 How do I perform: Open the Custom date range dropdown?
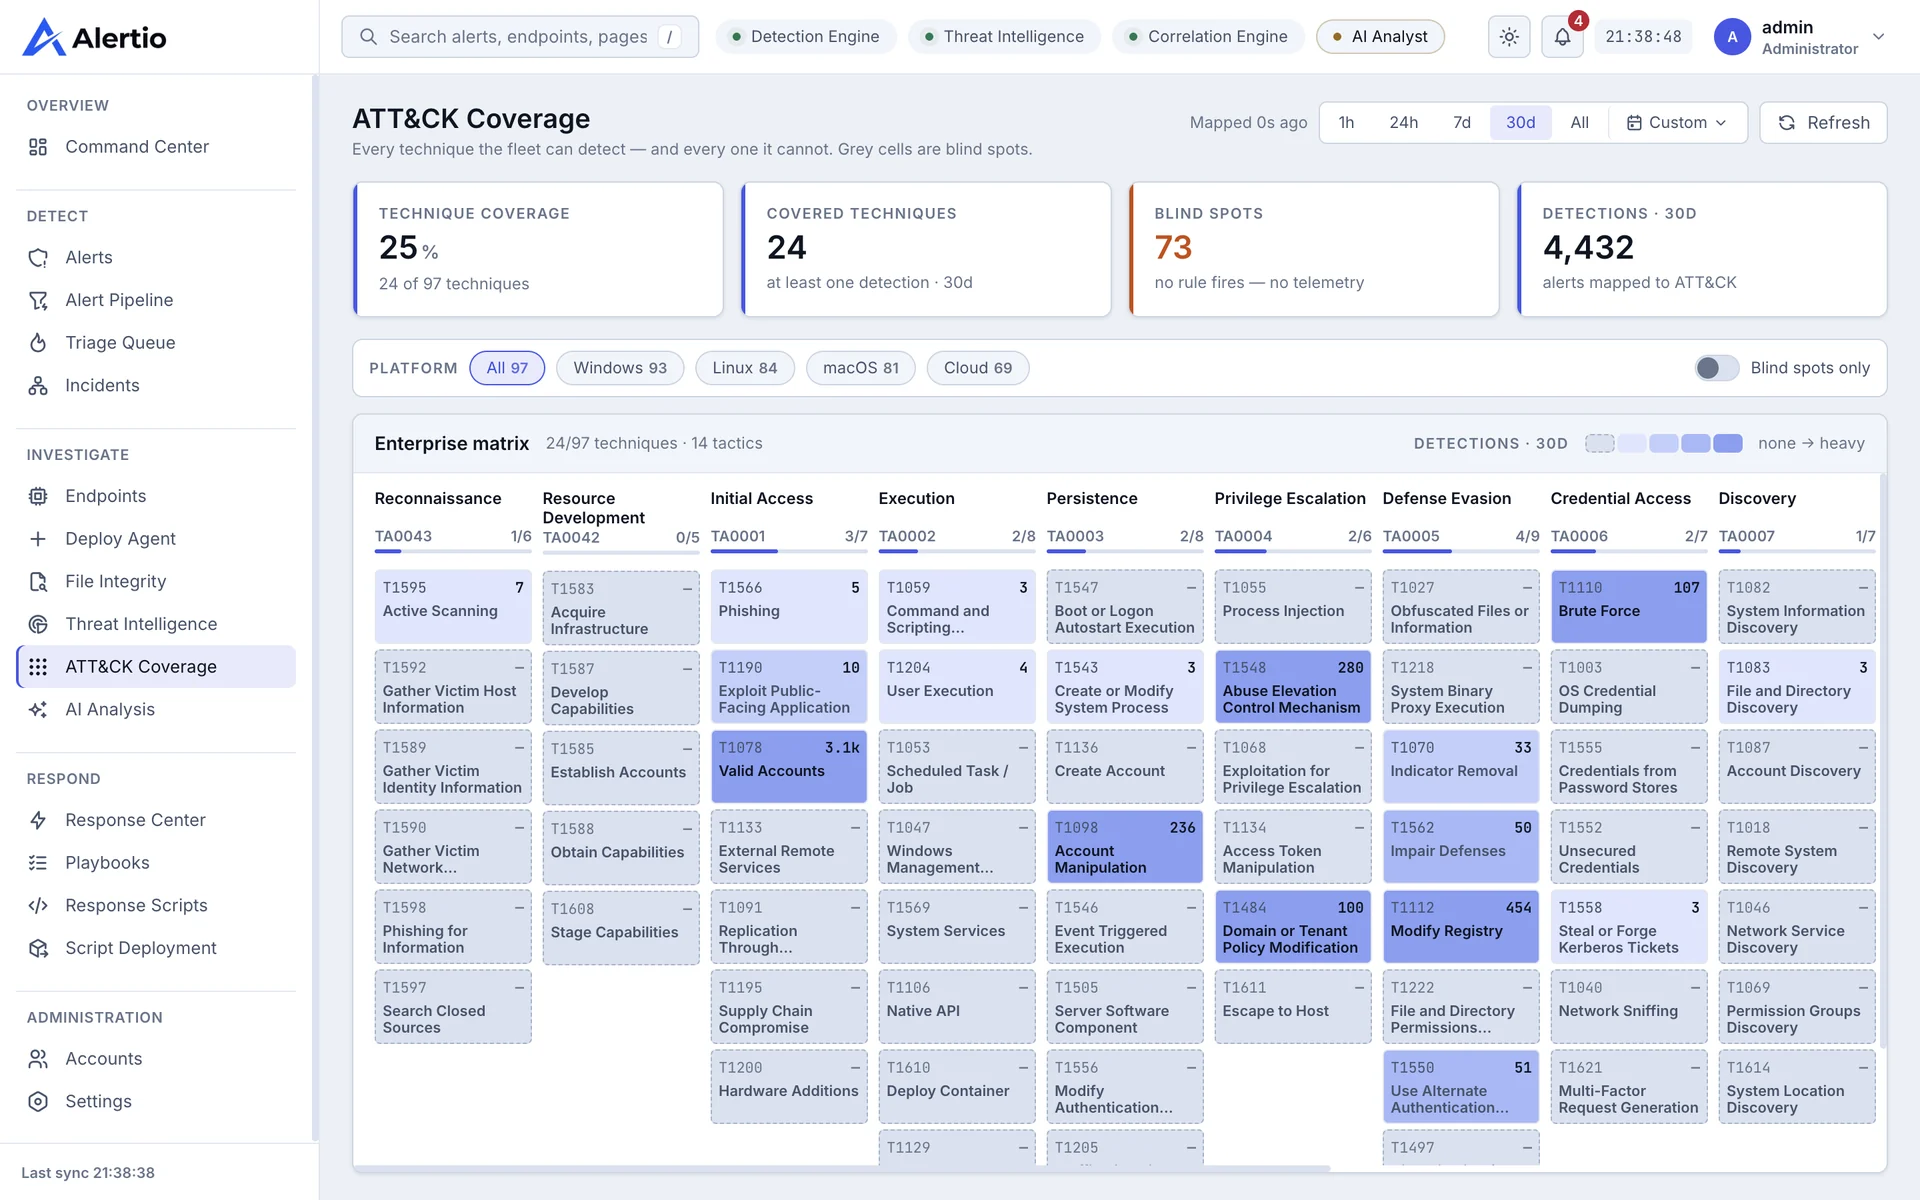(x=1677, y=123)
